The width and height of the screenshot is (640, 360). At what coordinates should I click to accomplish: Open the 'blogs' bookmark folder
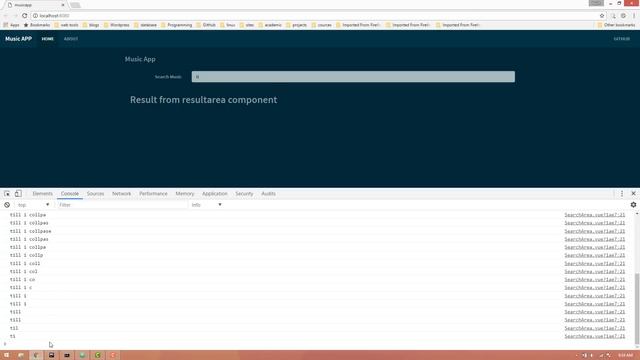91,25
